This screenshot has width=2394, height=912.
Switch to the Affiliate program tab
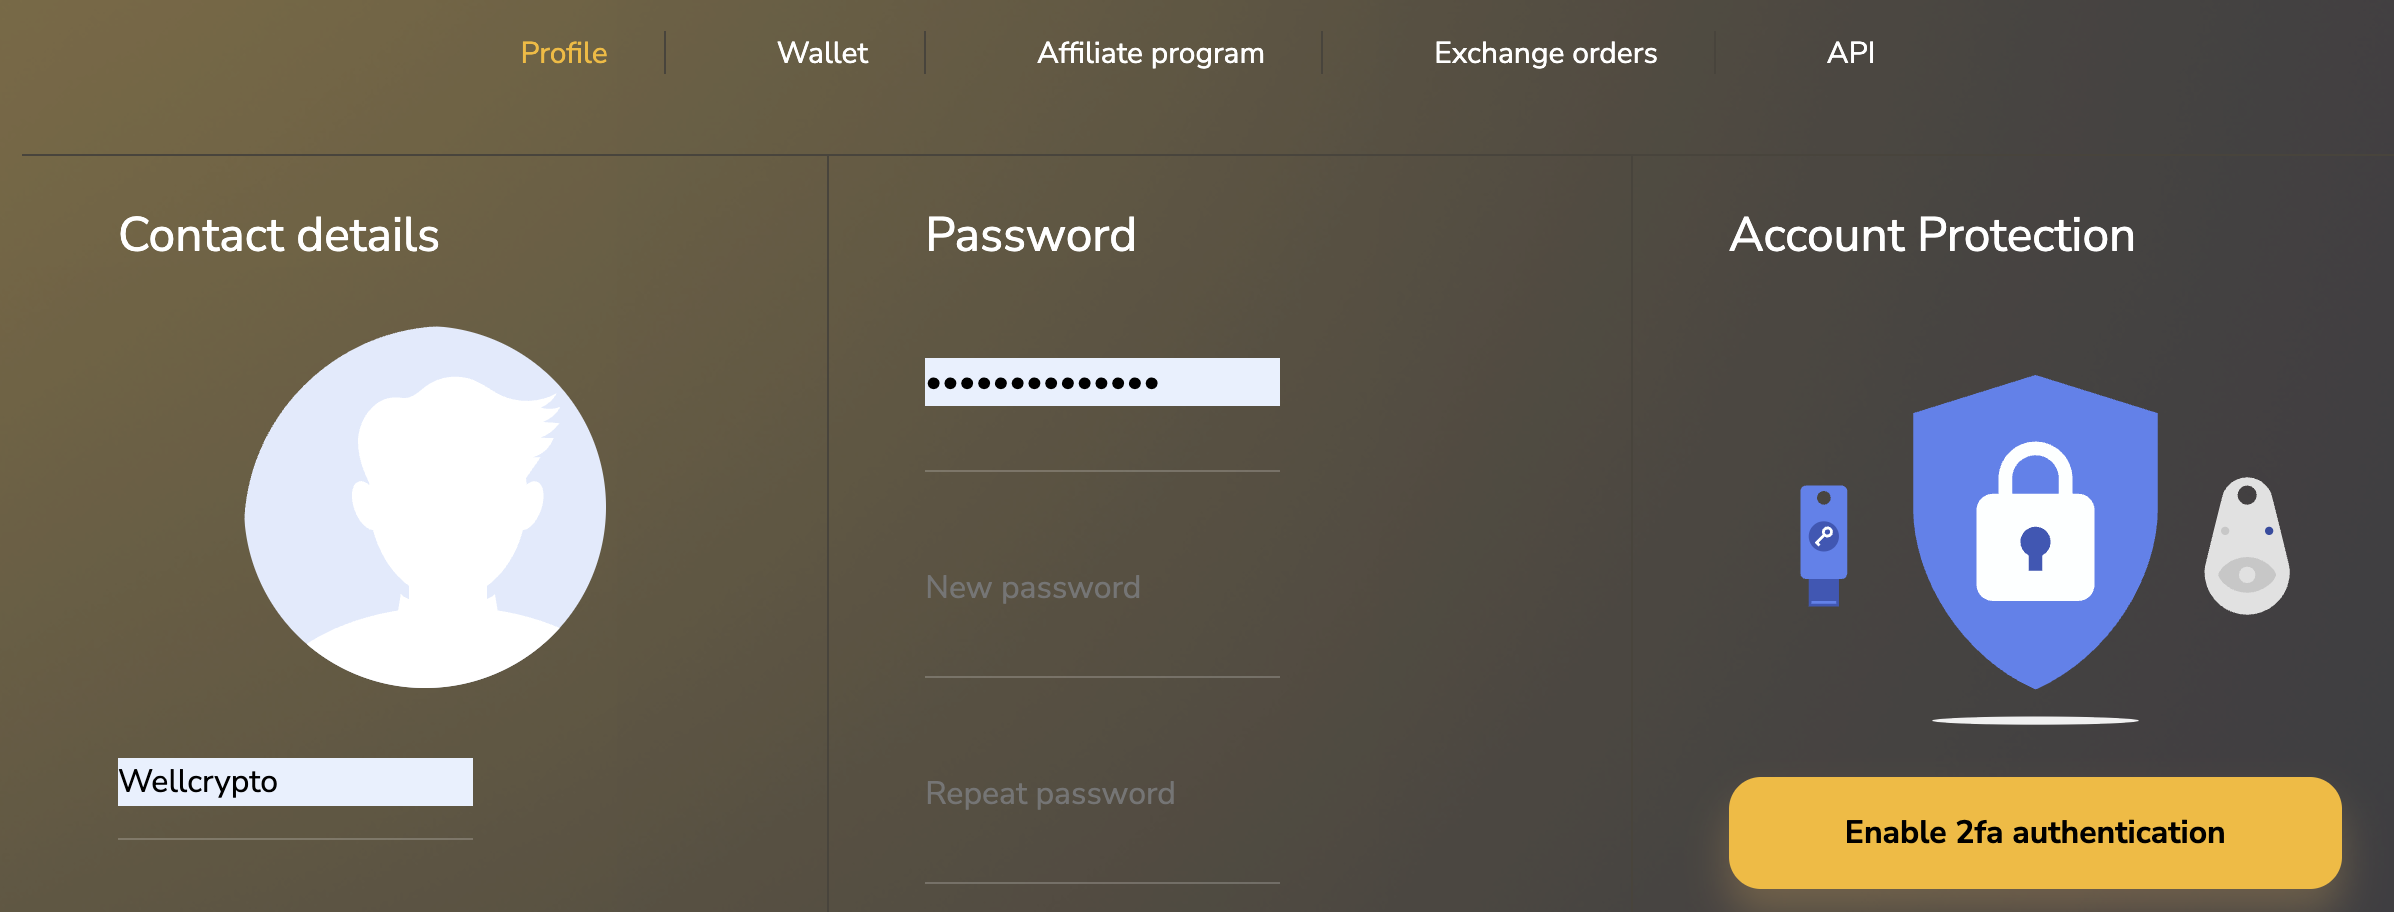coord(1150,53)
